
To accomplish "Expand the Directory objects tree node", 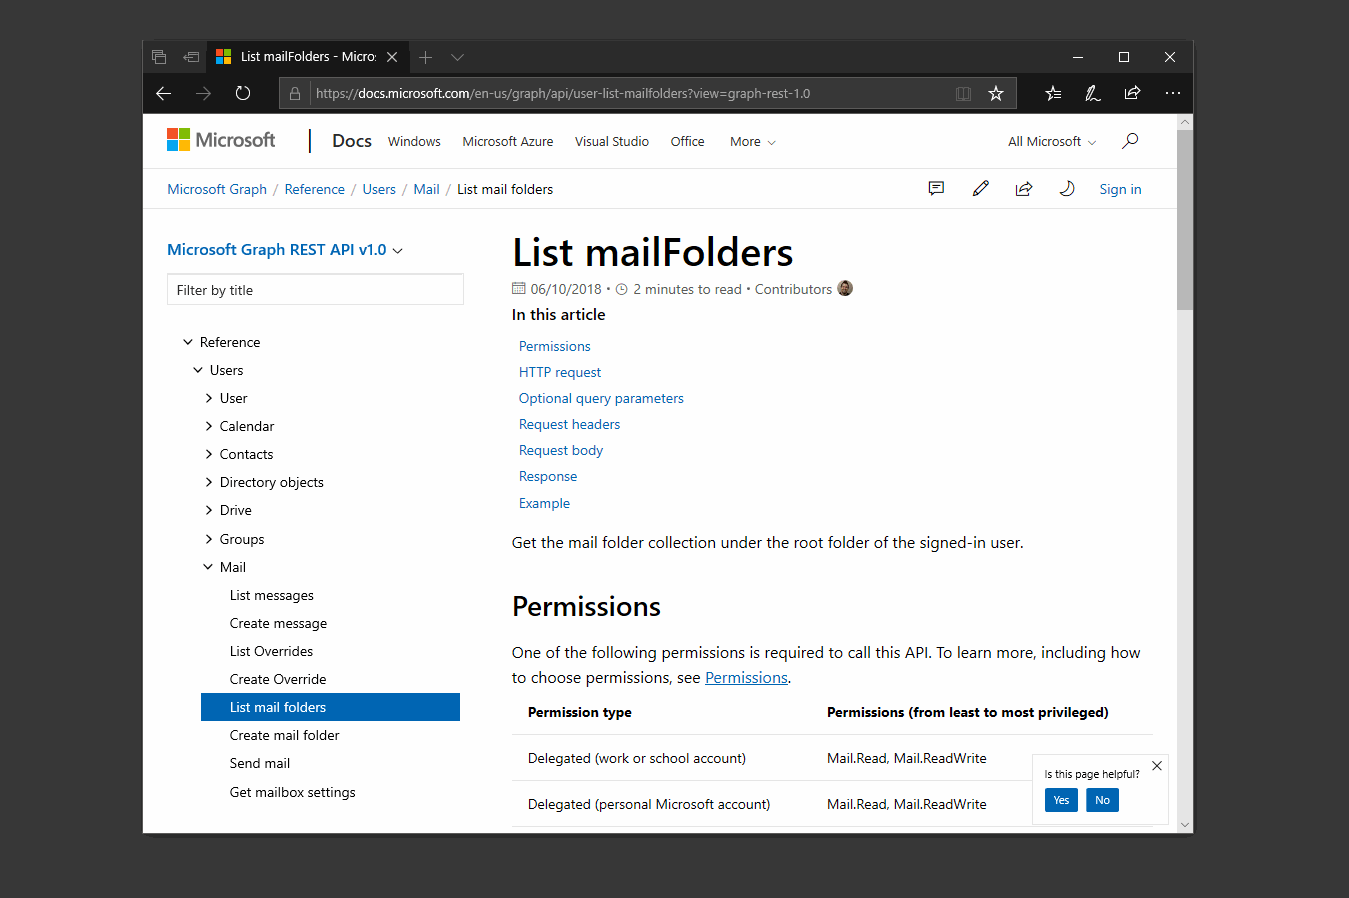I will 208,482.
